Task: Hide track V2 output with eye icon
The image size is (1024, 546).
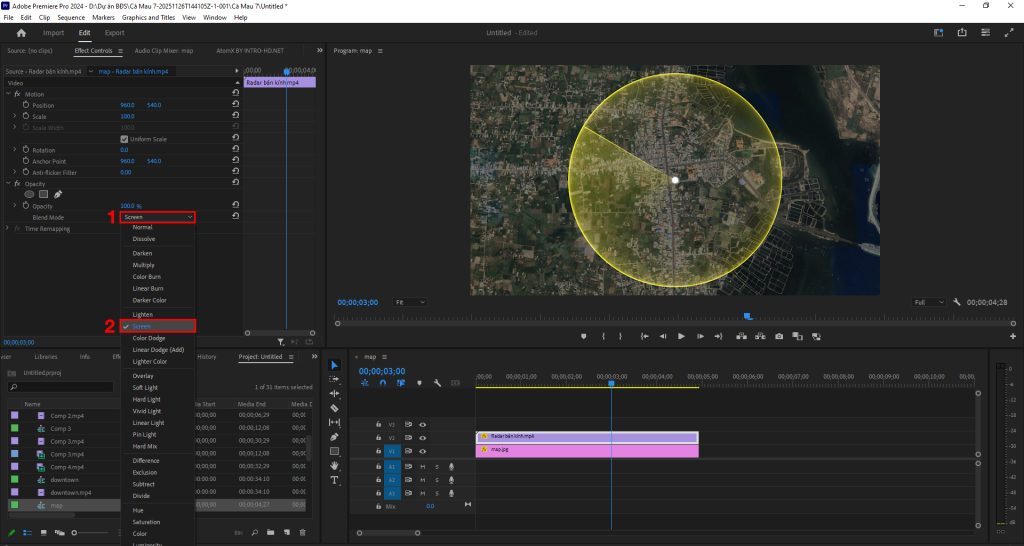Action: [x=422, y=437]
